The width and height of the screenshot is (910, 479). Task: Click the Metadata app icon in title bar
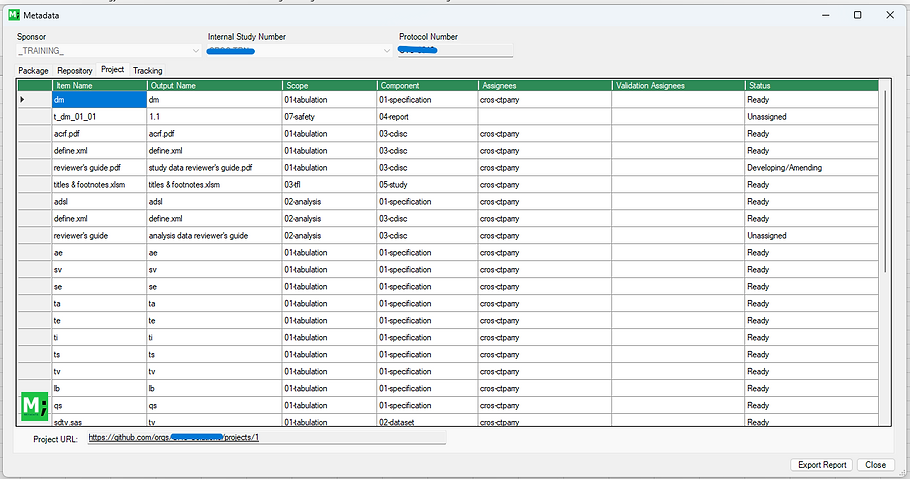pyautogui.click(x=14, y=15)
